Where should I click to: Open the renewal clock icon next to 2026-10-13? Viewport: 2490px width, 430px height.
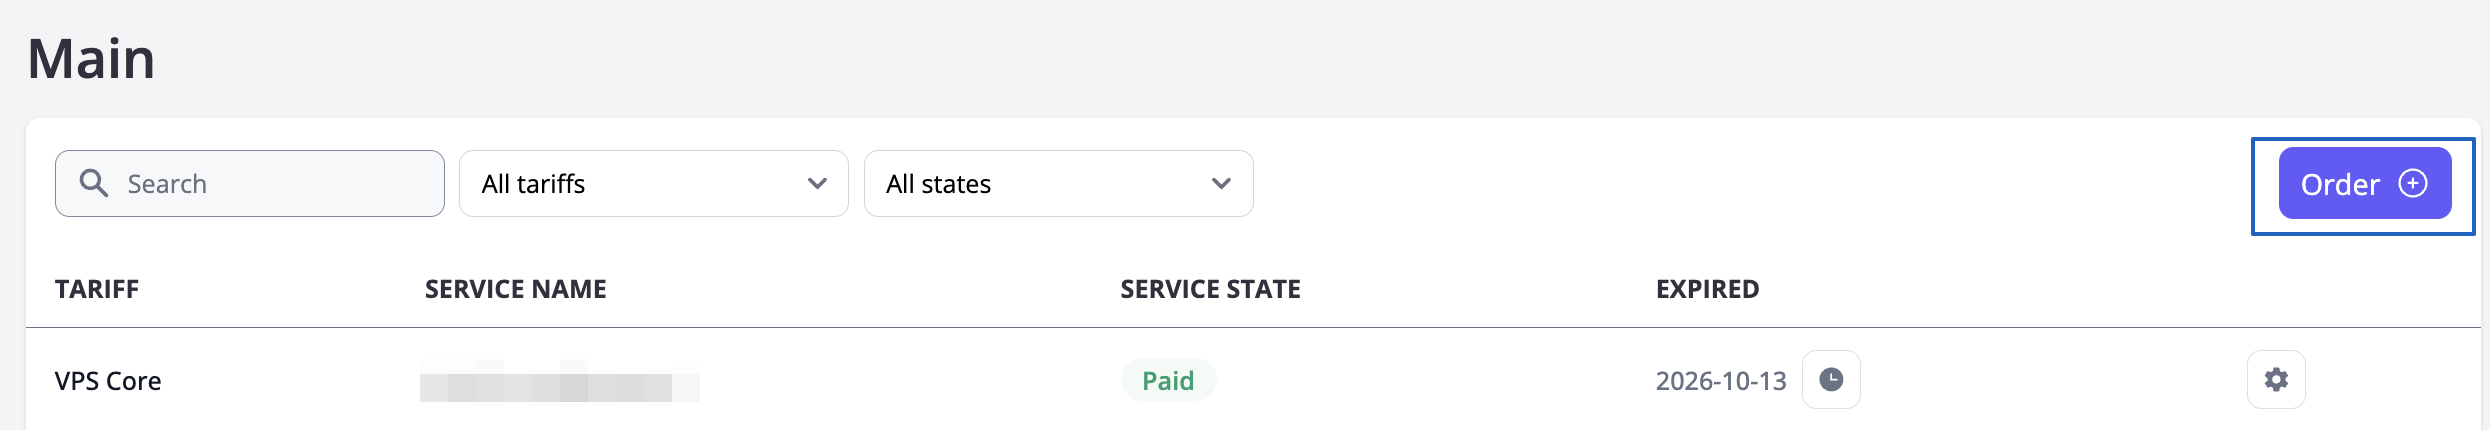pyautogui.click(x=1831, y=380)
